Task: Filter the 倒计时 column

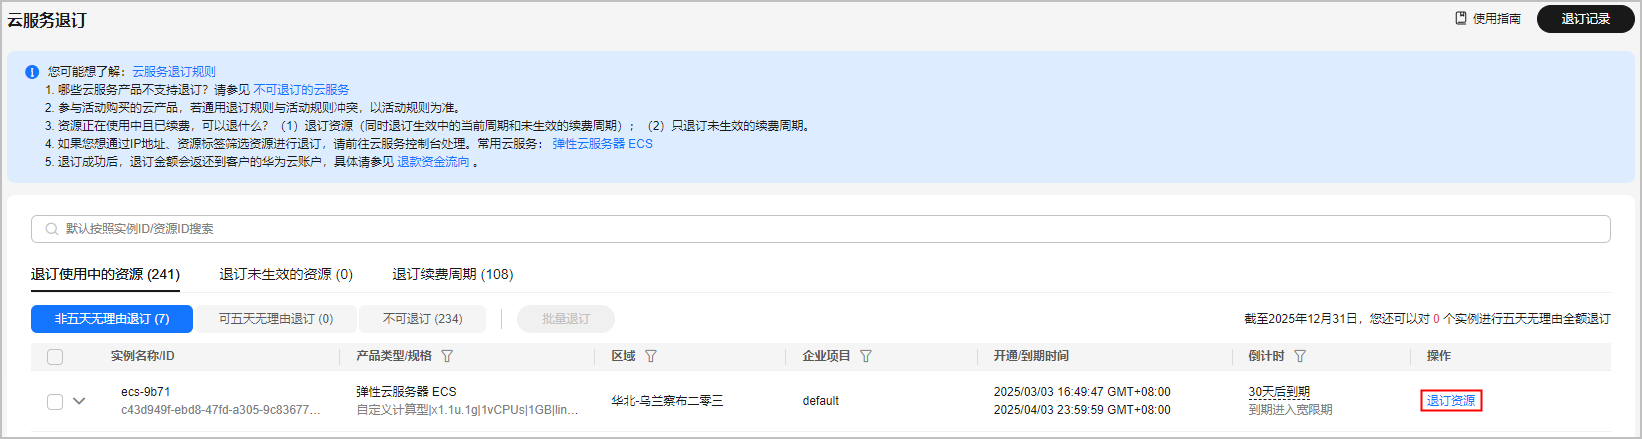Action: click(x=1300, y=356)
